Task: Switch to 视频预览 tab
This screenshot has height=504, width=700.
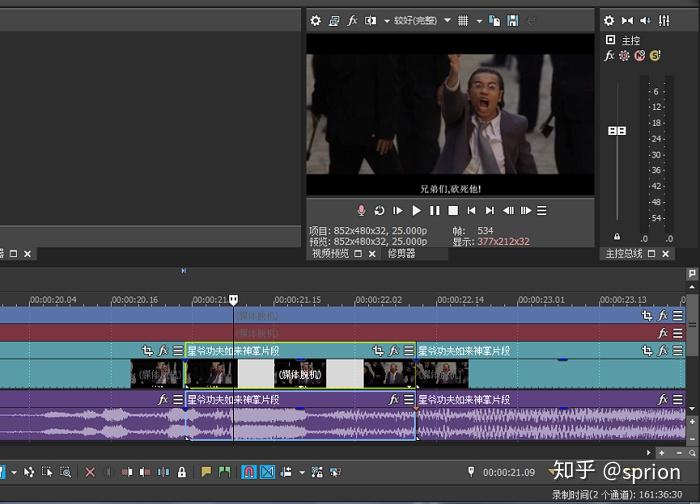Action: pos(330,254)
